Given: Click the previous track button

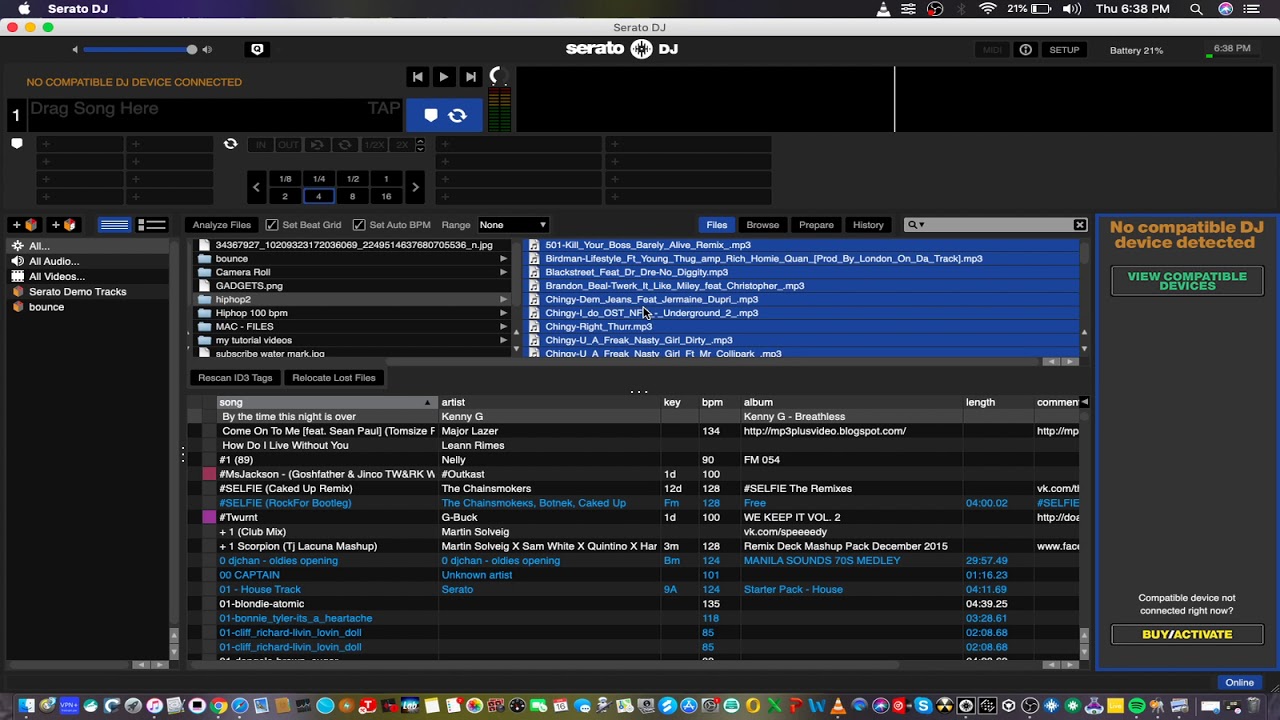Looking at the screenshot, I should point(418,77).
